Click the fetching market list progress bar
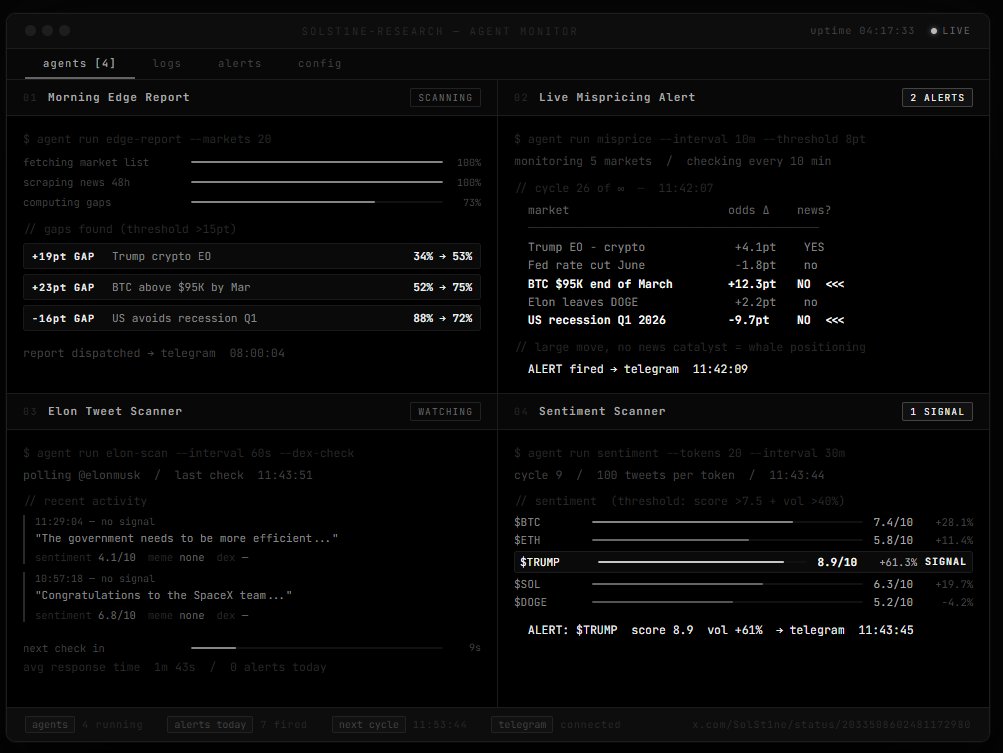 317,162
